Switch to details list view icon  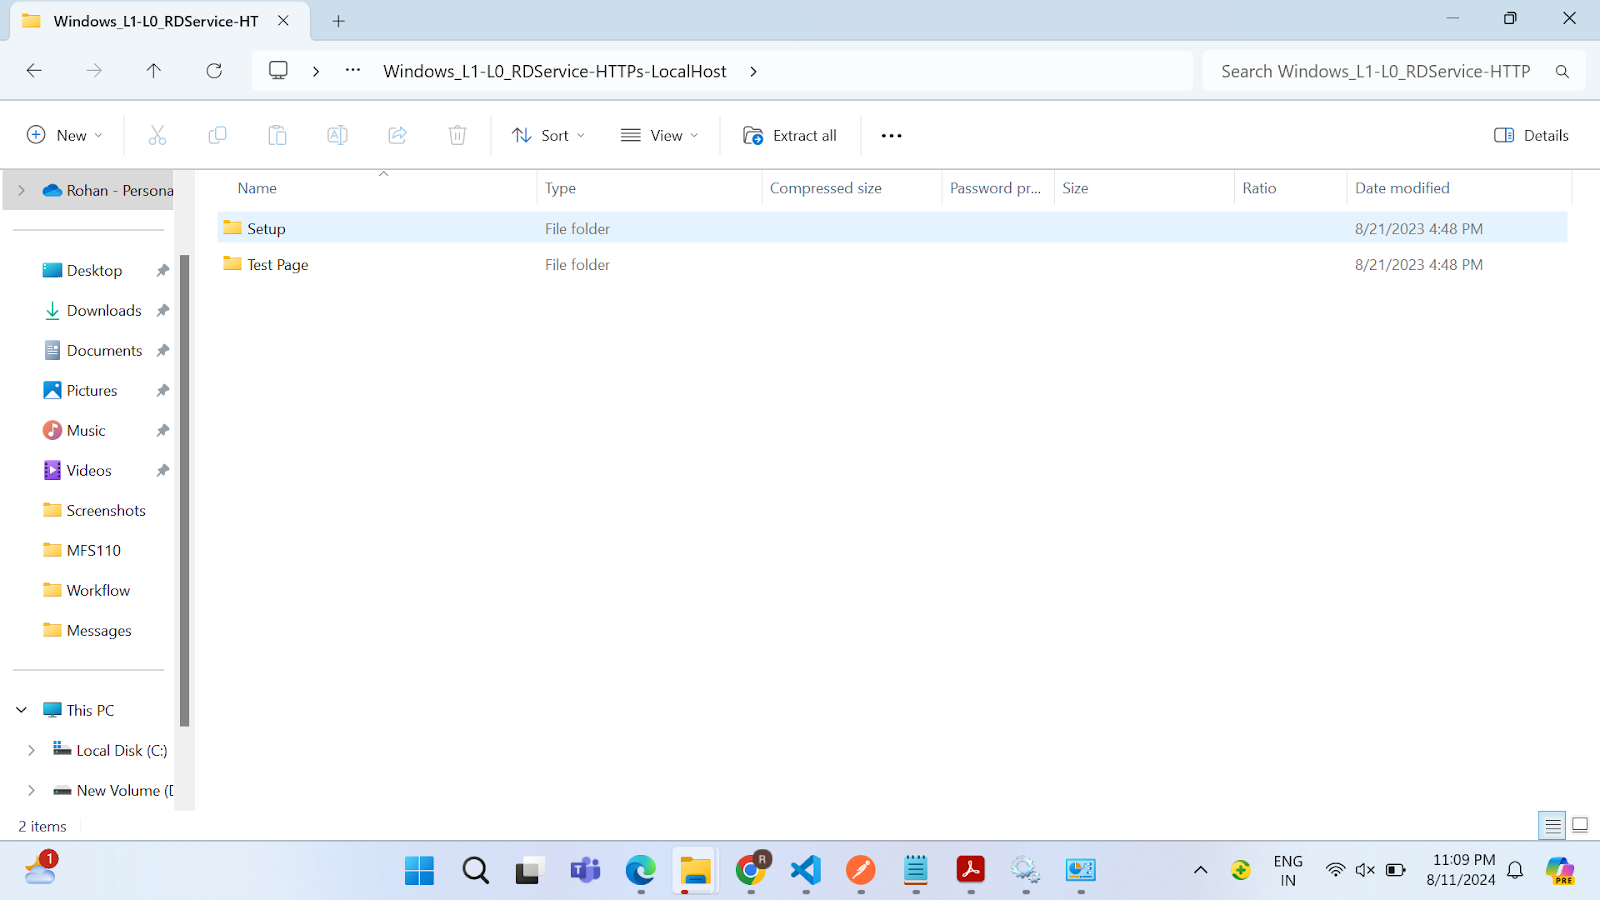click(x=1552, y=826)
